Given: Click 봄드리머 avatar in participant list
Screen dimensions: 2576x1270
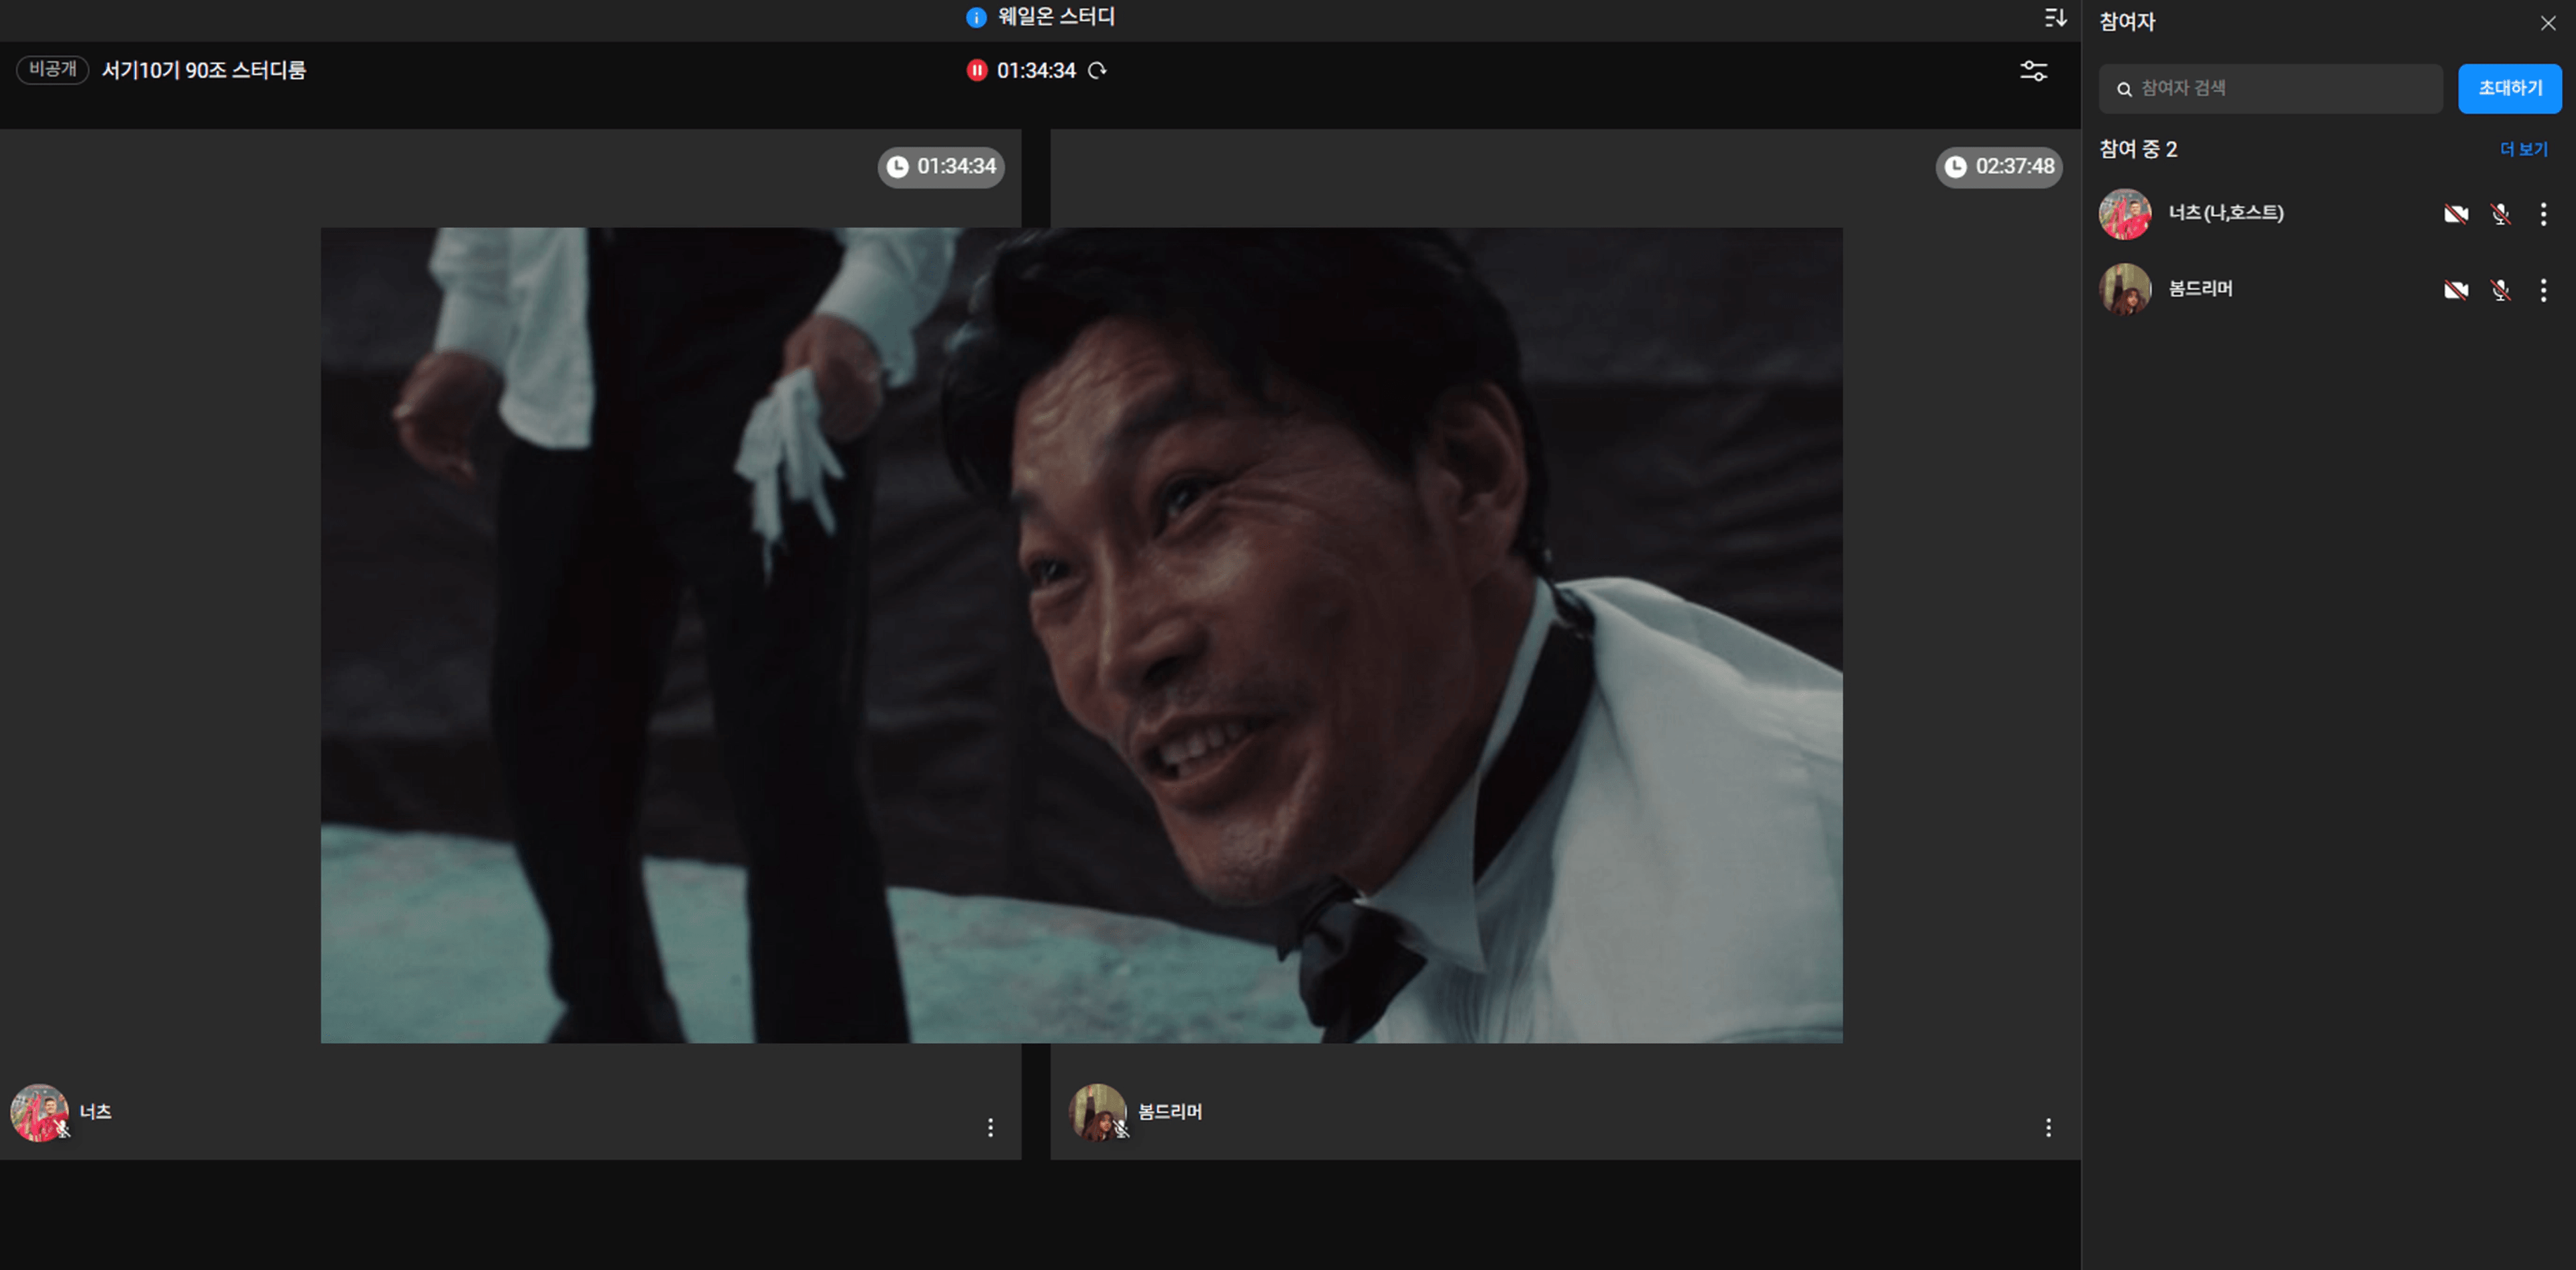Looking at the screenshot, I should pyautogui.click(x=2125, y=289).
